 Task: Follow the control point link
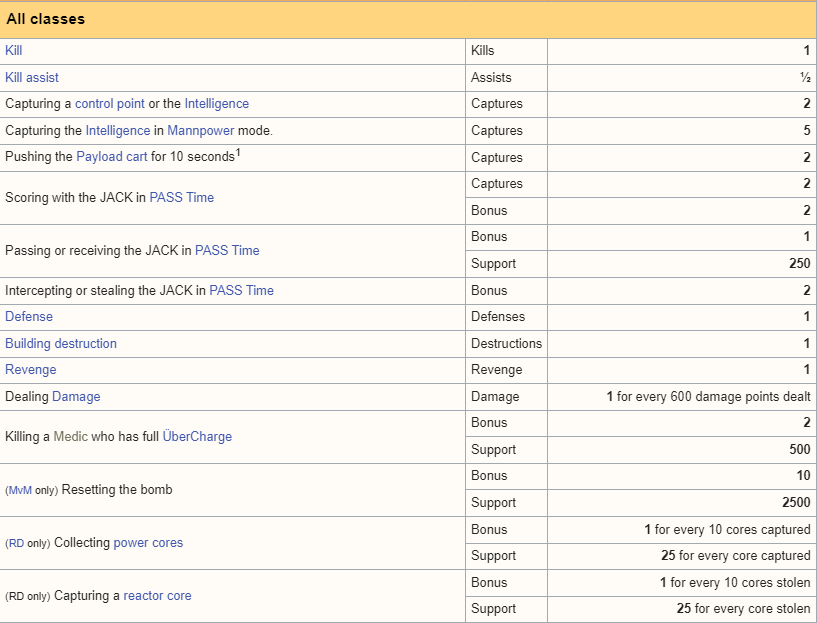[x=110, y=104]
